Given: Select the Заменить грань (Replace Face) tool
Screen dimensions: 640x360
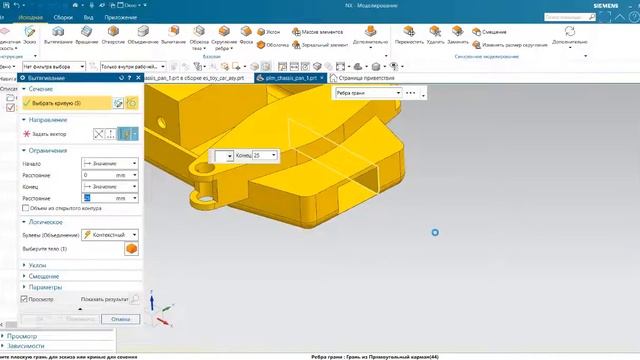Looking at the screenshot, I should (x=458, y=35).
